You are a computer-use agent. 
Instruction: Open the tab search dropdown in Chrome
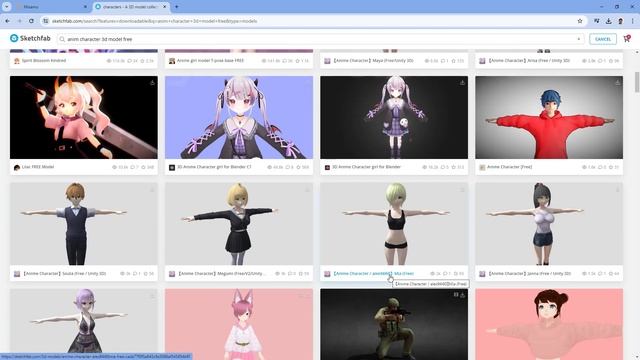[7, 7]
